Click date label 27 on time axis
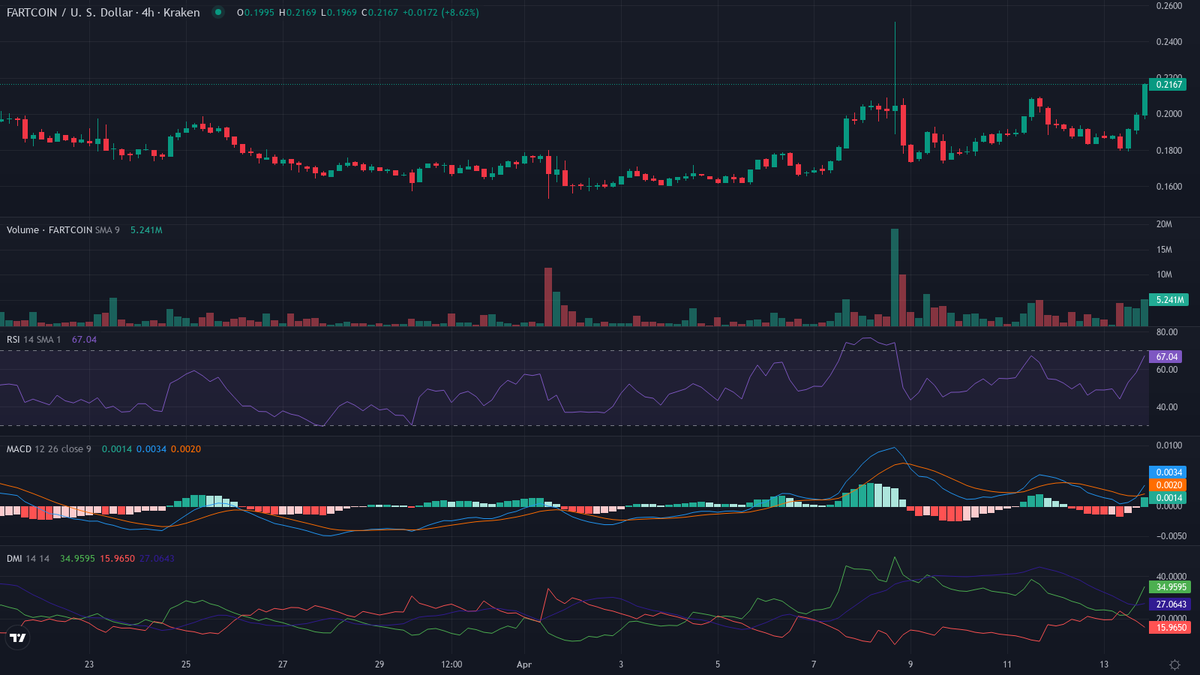 pos(283,664)
